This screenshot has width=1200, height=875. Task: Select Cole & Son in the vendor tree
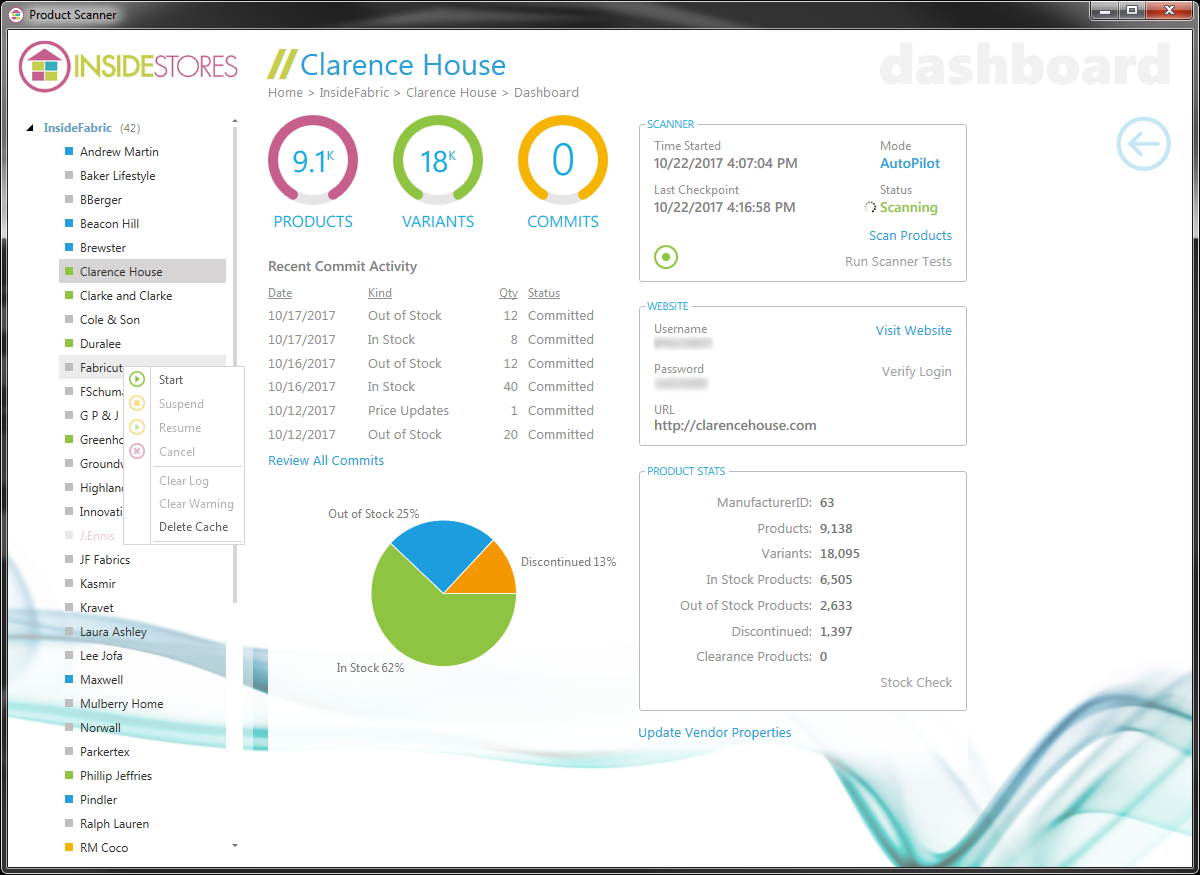[110, 320]
